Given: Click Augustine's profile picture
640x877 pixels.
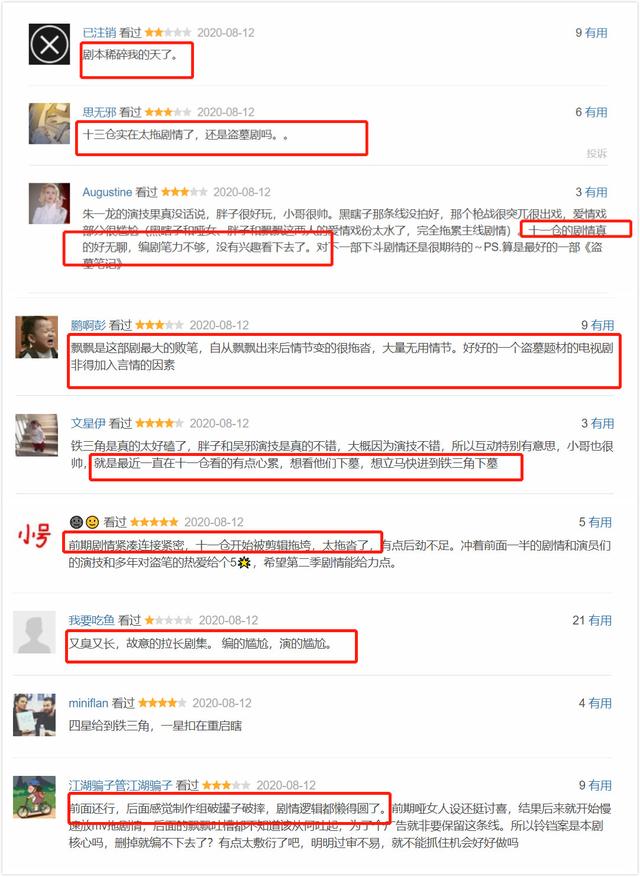Looking at the screenshot, I should [x=49, y=204].
